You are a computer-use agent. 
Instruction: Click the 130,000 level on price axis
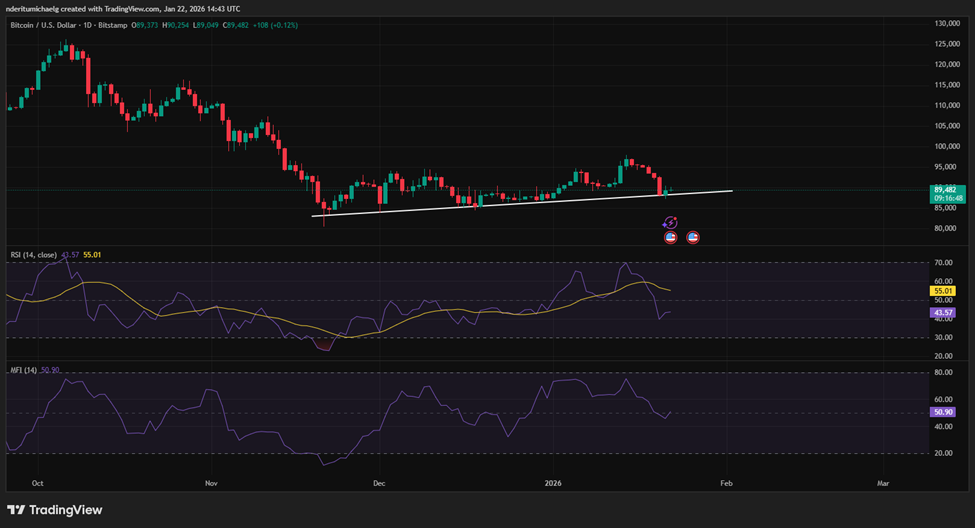click(x=947, y=23)
